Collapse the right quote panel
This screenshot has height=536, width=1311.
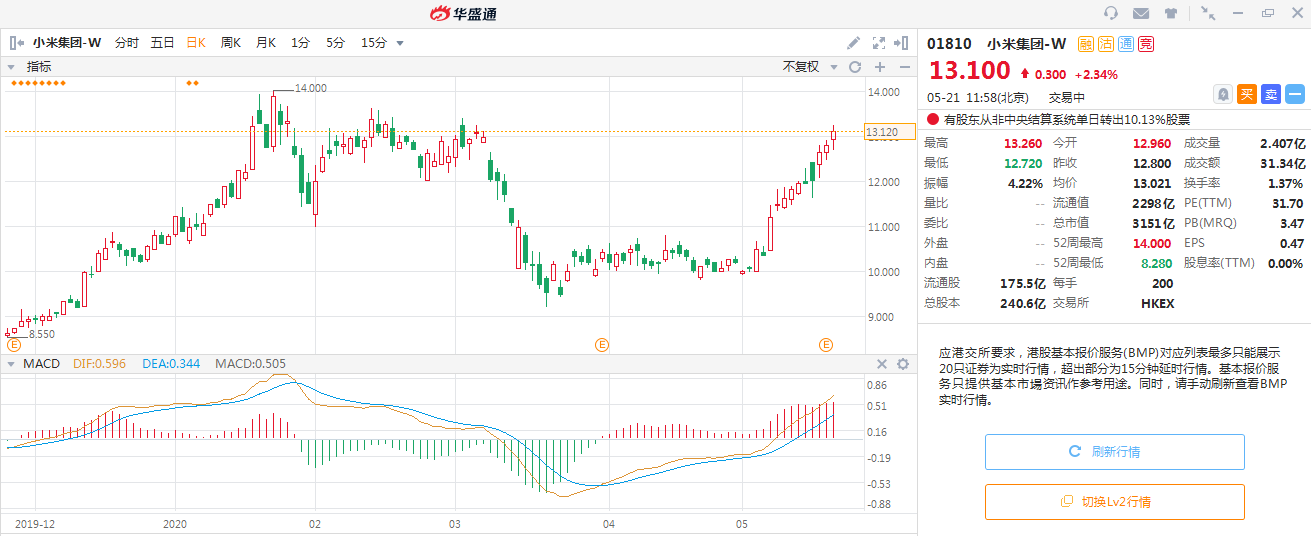[x=904, y=43]
